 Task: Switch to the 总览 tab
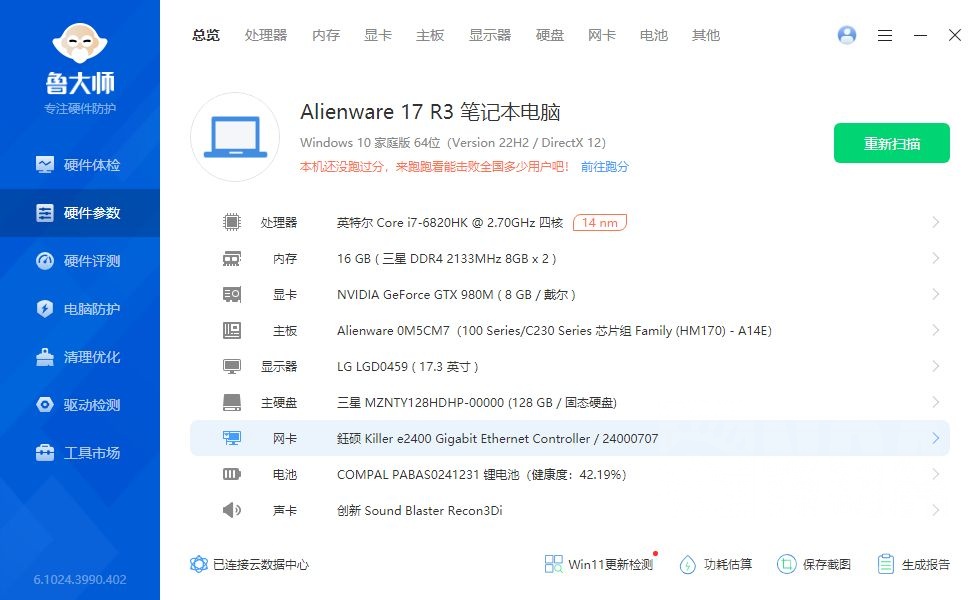pos(206,36)
